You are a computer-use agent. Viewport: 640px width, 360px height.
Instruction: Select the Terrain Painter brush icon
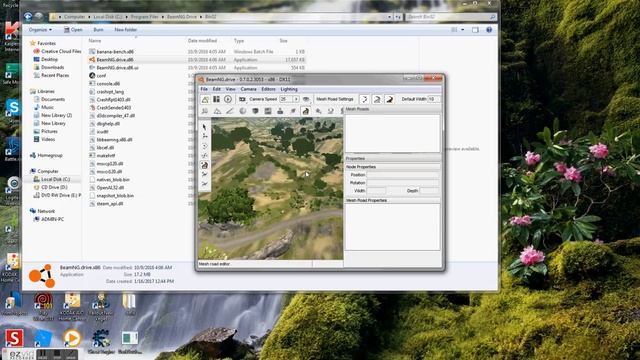click(230, 111)
